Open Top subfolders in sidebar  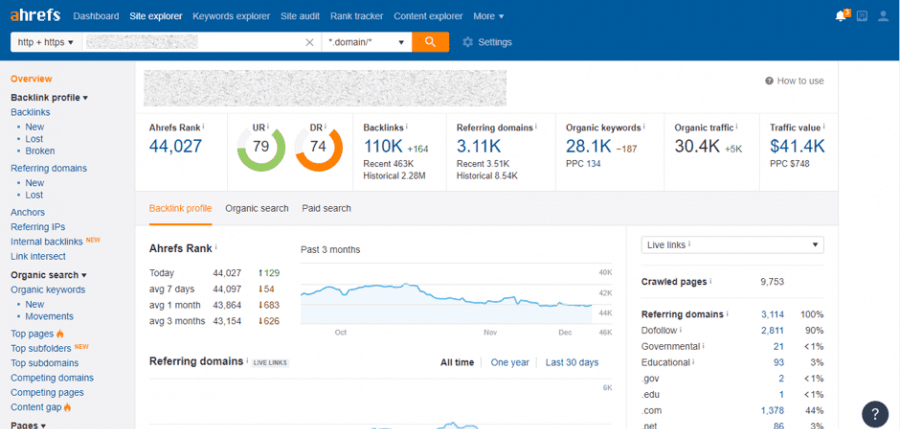pos(41,348)
